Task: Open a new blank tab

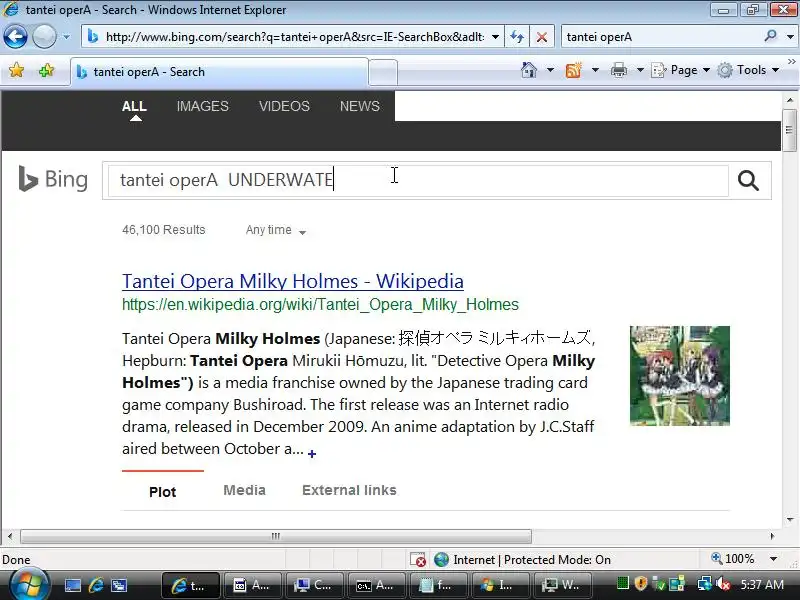Action: [383, 72]
